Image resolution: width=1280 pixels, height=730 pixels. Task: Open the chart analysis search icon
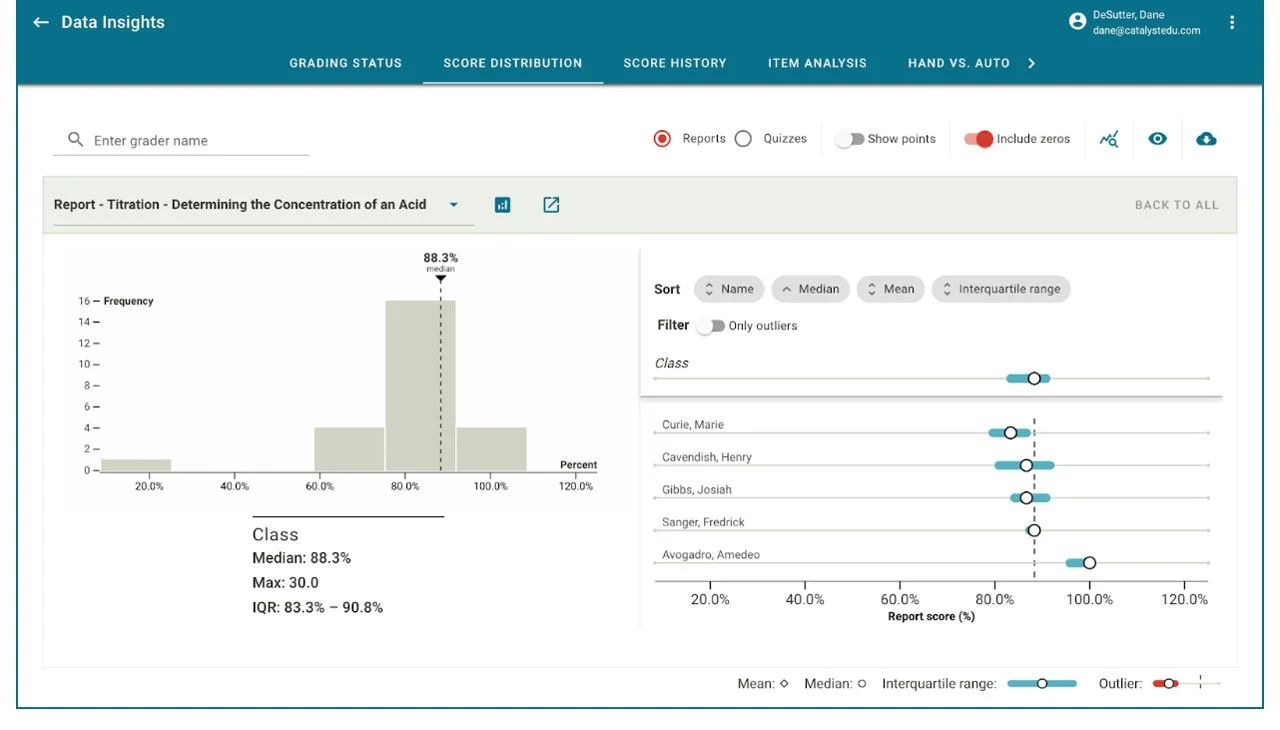(x=1108, y=139)
